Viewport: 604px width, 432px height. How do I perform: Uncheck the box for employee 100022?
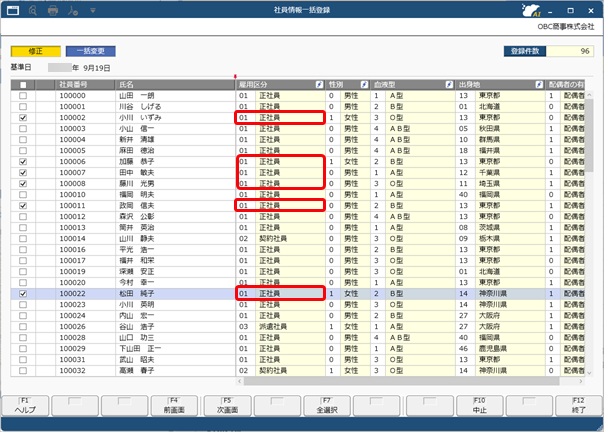[x=23, y=294]
